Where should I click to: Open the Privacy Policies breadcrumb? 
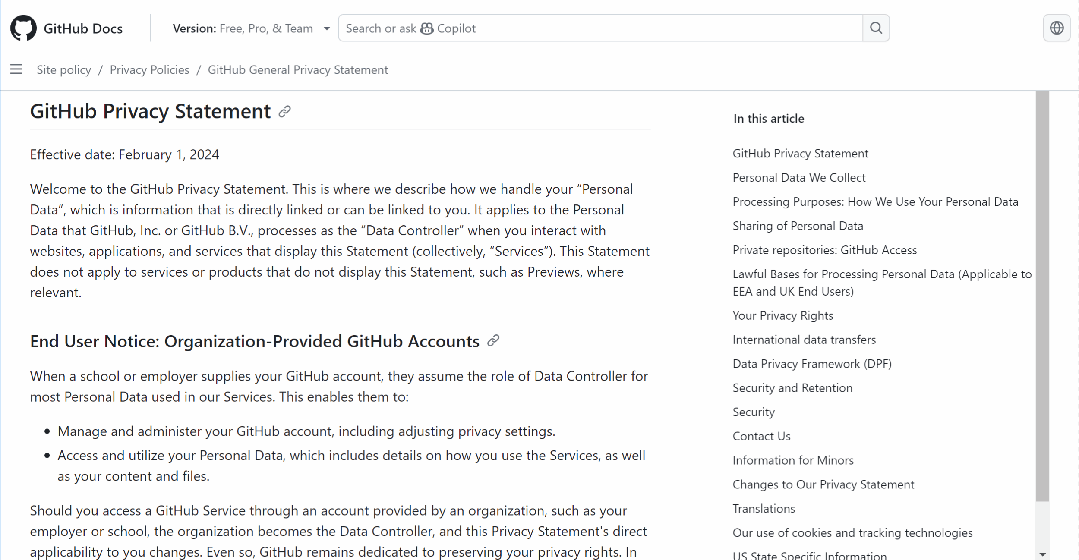tap(149, 69)
